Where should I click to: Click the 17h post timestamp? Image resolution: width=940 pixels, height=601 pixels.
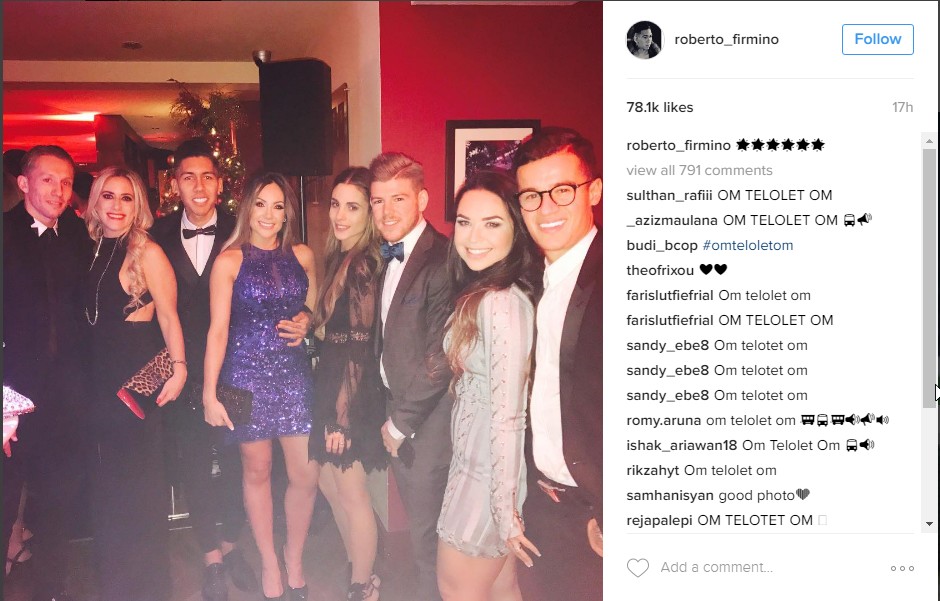point(902,107)
